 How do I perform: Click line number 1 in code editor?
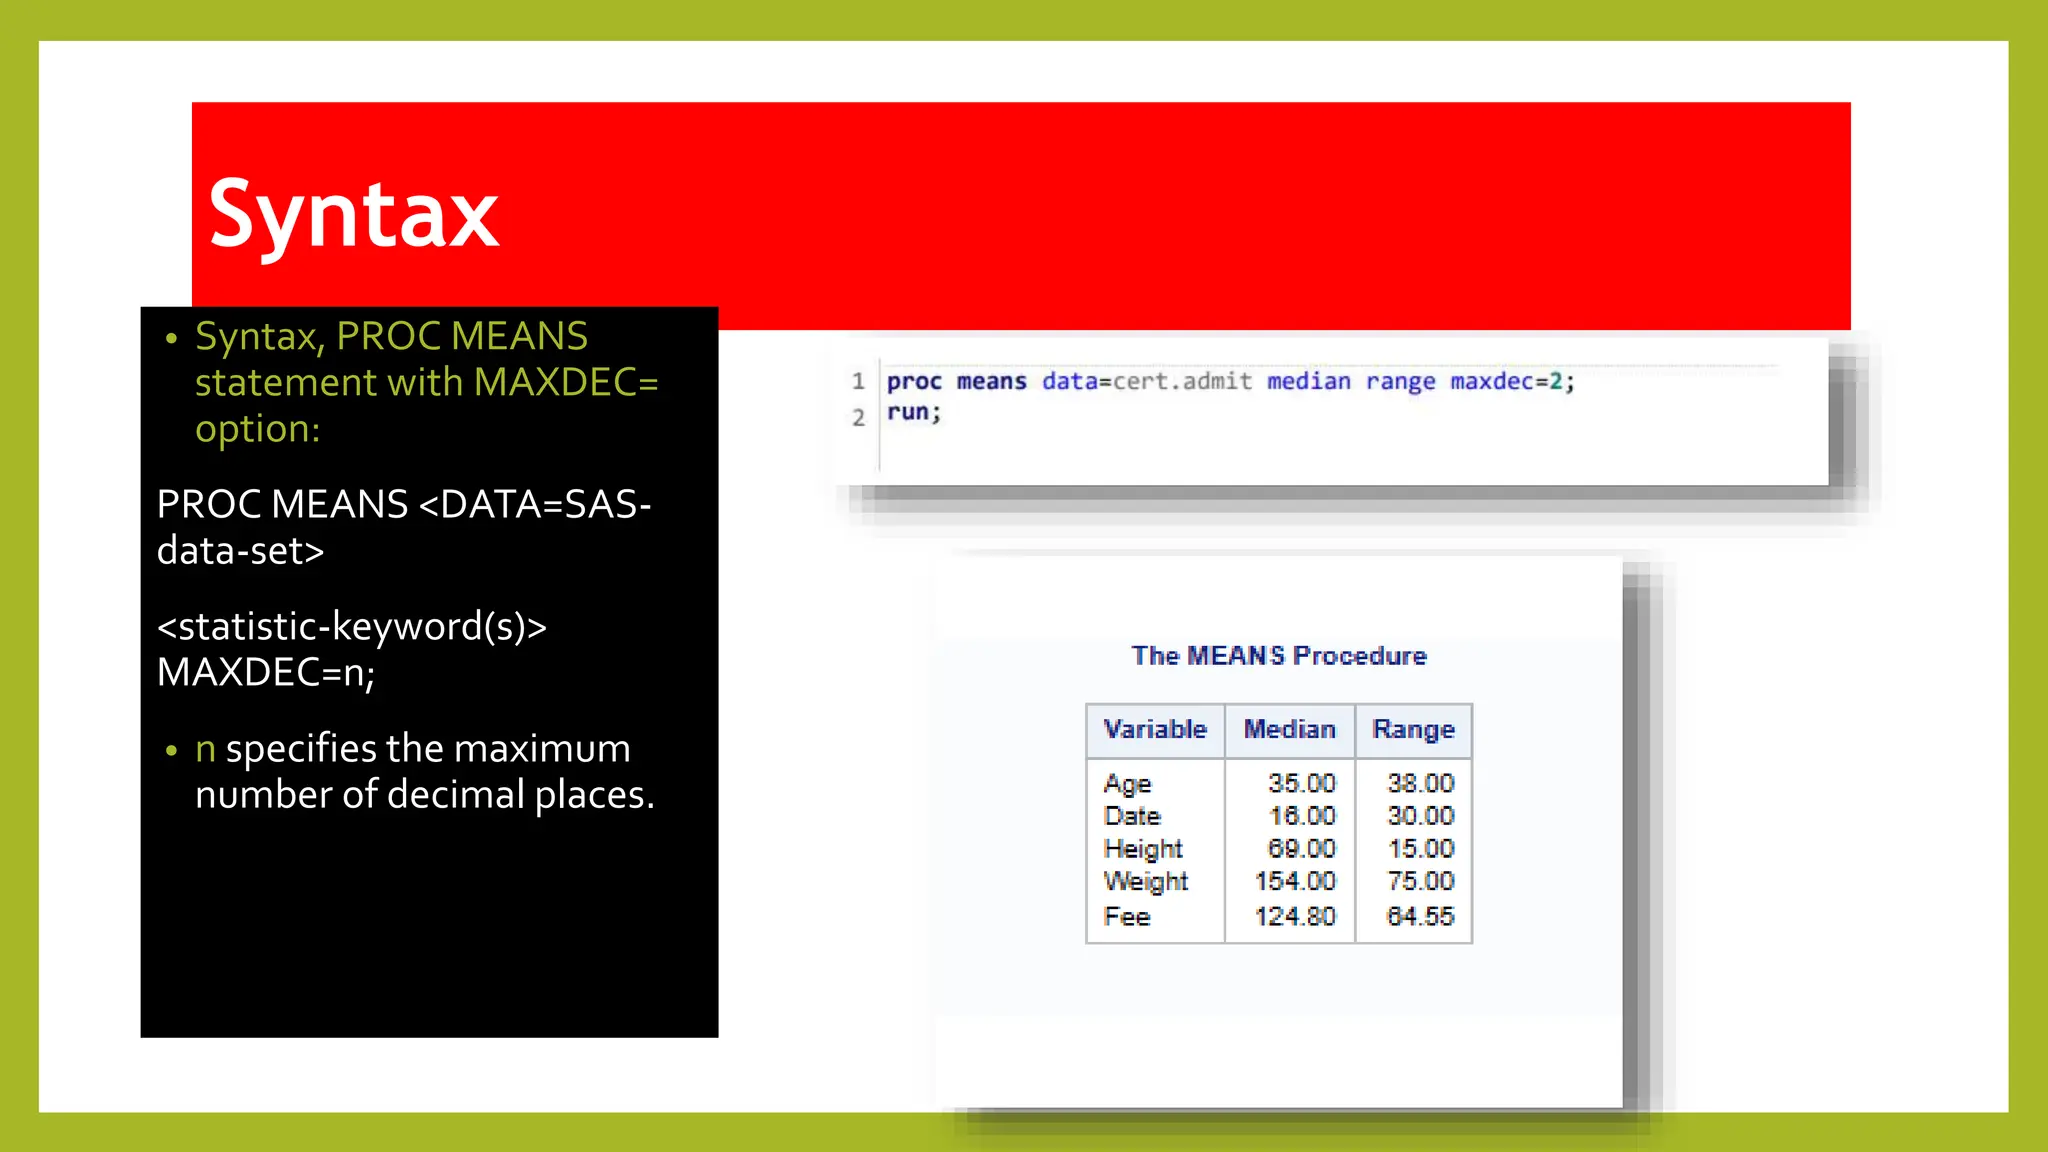[x=858, y=381]
